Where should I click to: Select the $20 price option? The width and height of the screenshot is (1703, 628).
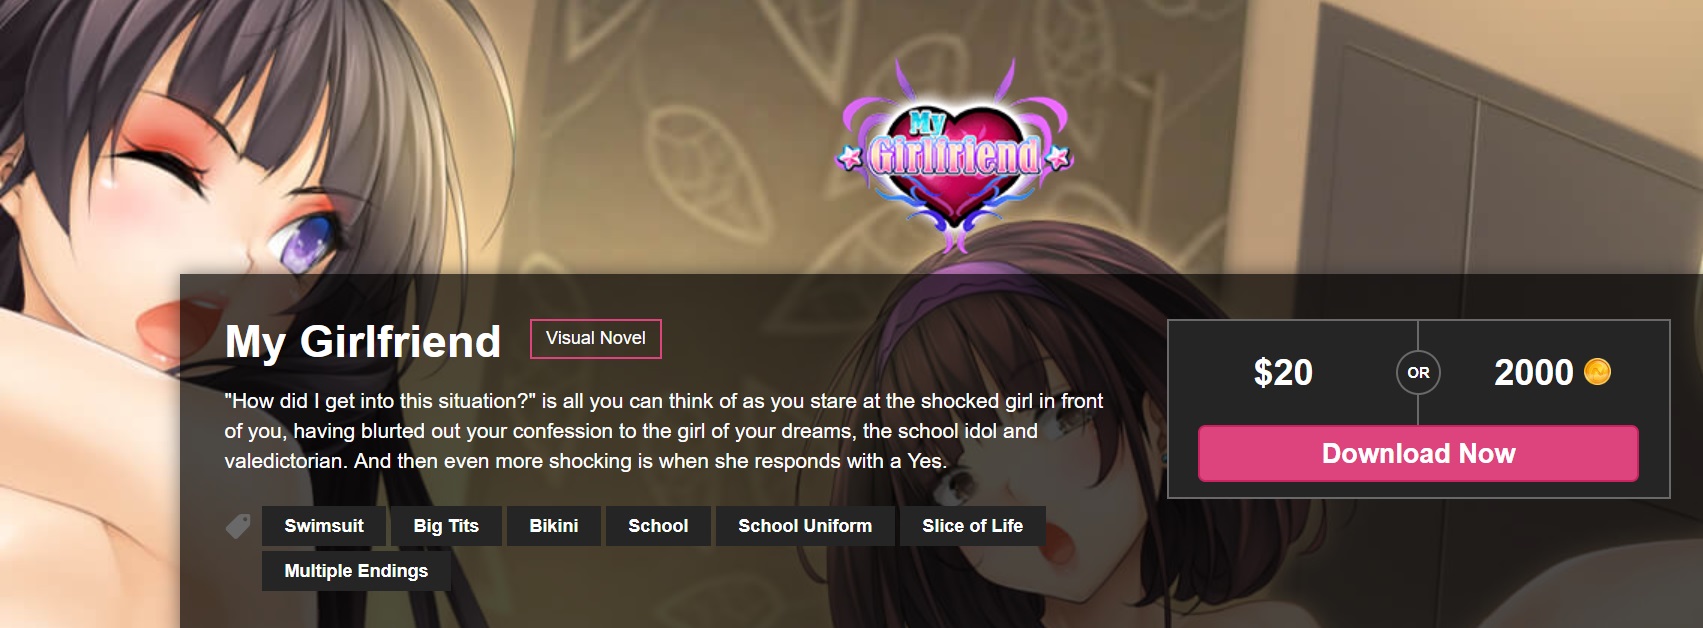(x=1283, y=372)
